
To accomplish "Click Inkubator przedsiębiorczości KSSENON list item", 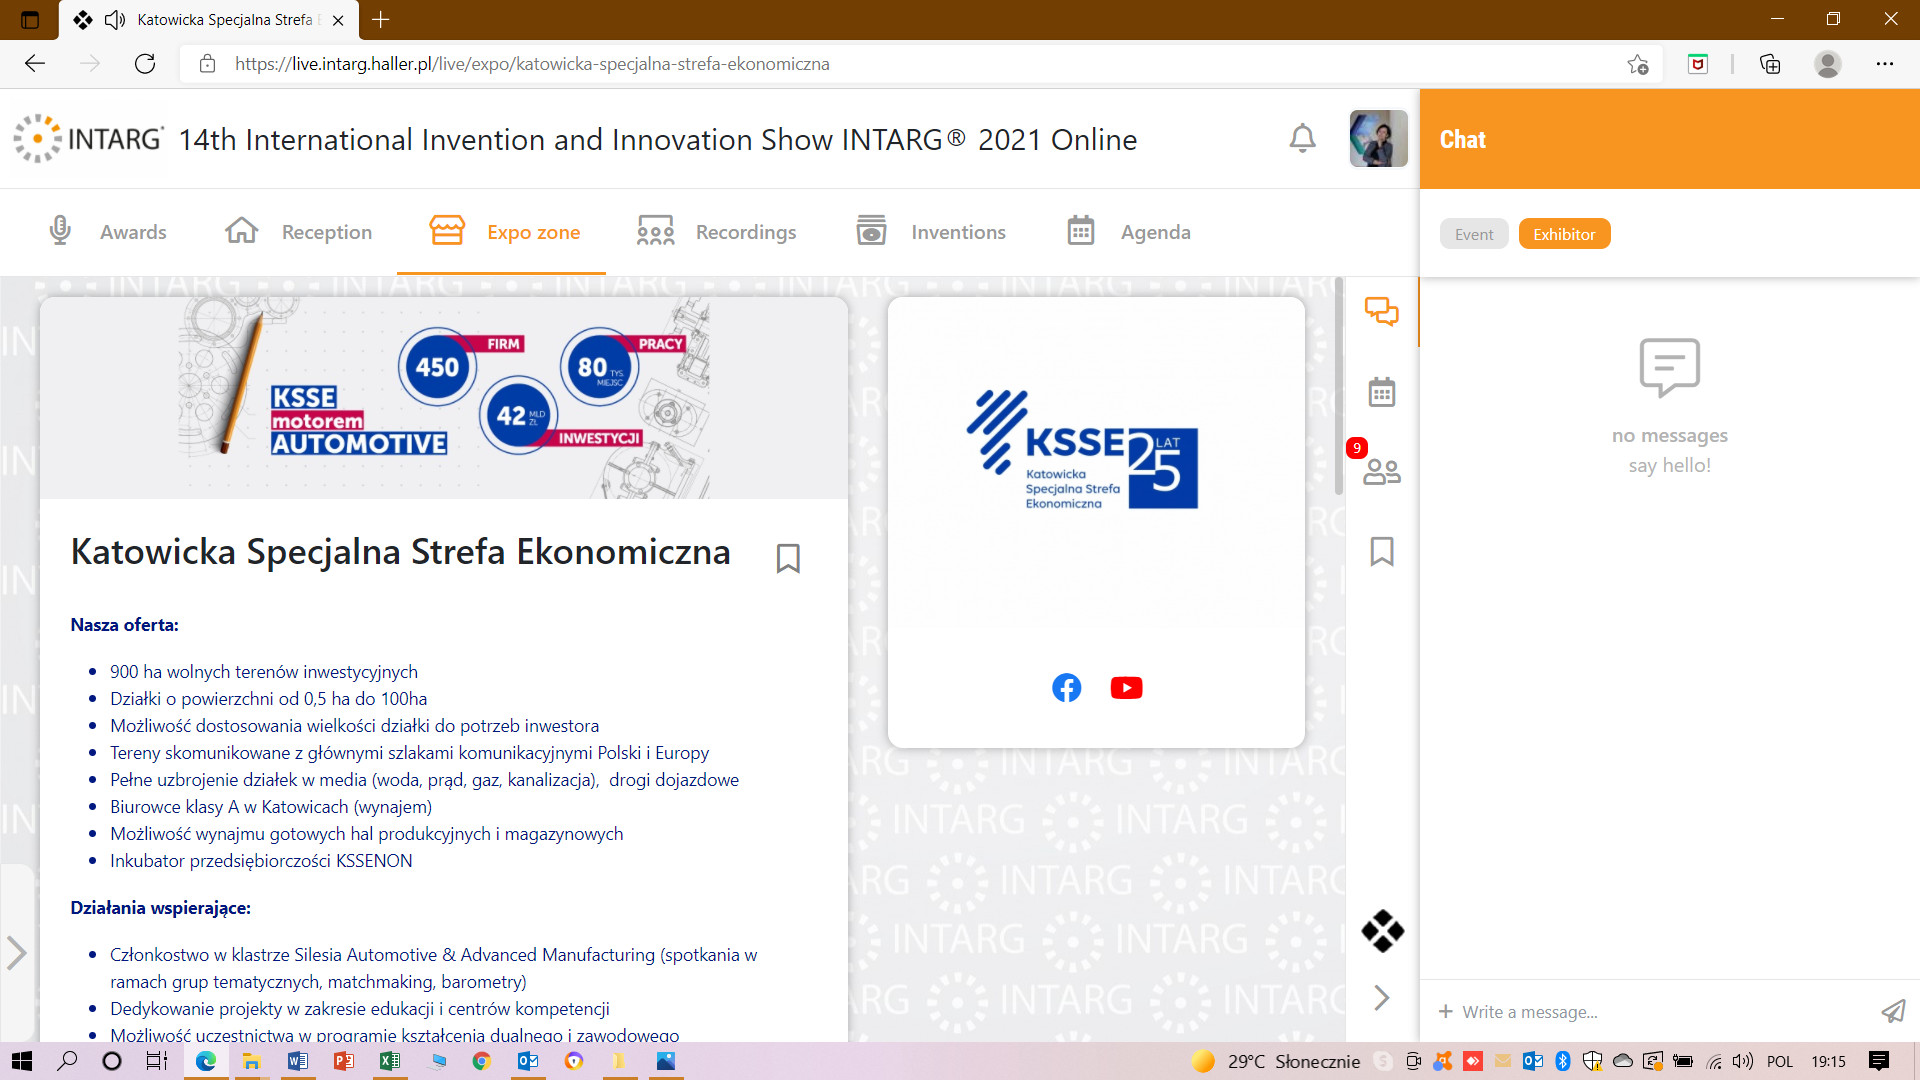I will [x=261, y=861].
